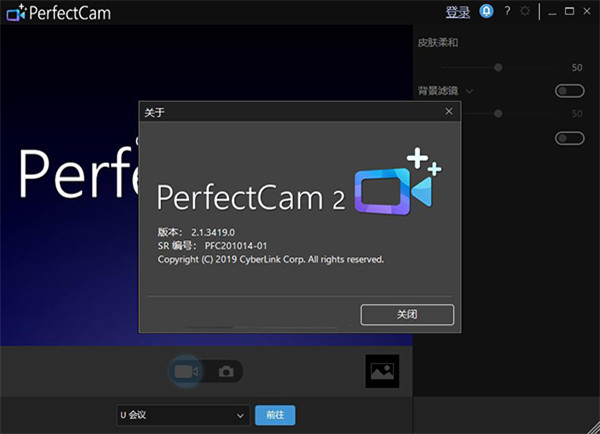The image size is (600, 434).
Task: Open the image gallery thumbnail
Action: (x=382, y=371)
